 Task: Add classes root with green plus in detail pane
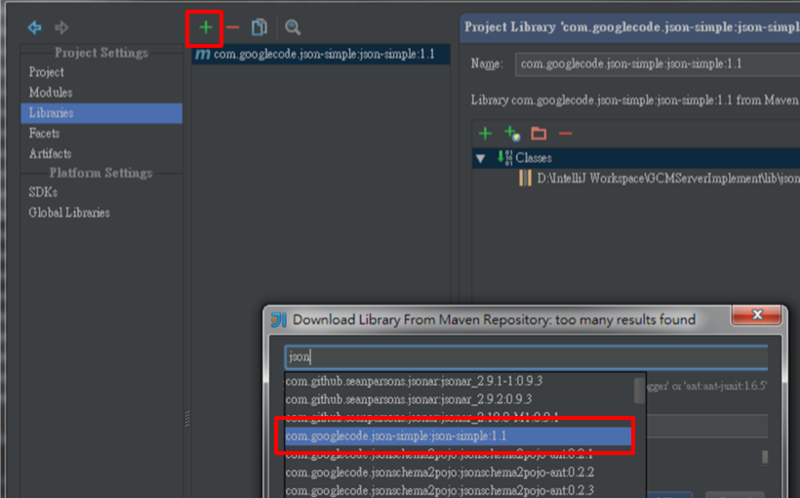click(485, 134)
